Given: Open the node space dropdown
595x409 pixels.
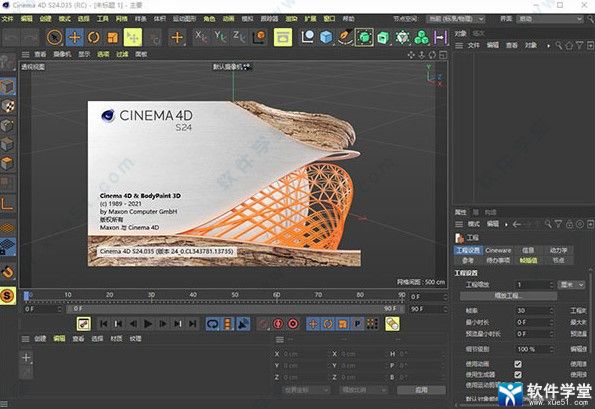Looking at the screenshot, I should [455, 19].
